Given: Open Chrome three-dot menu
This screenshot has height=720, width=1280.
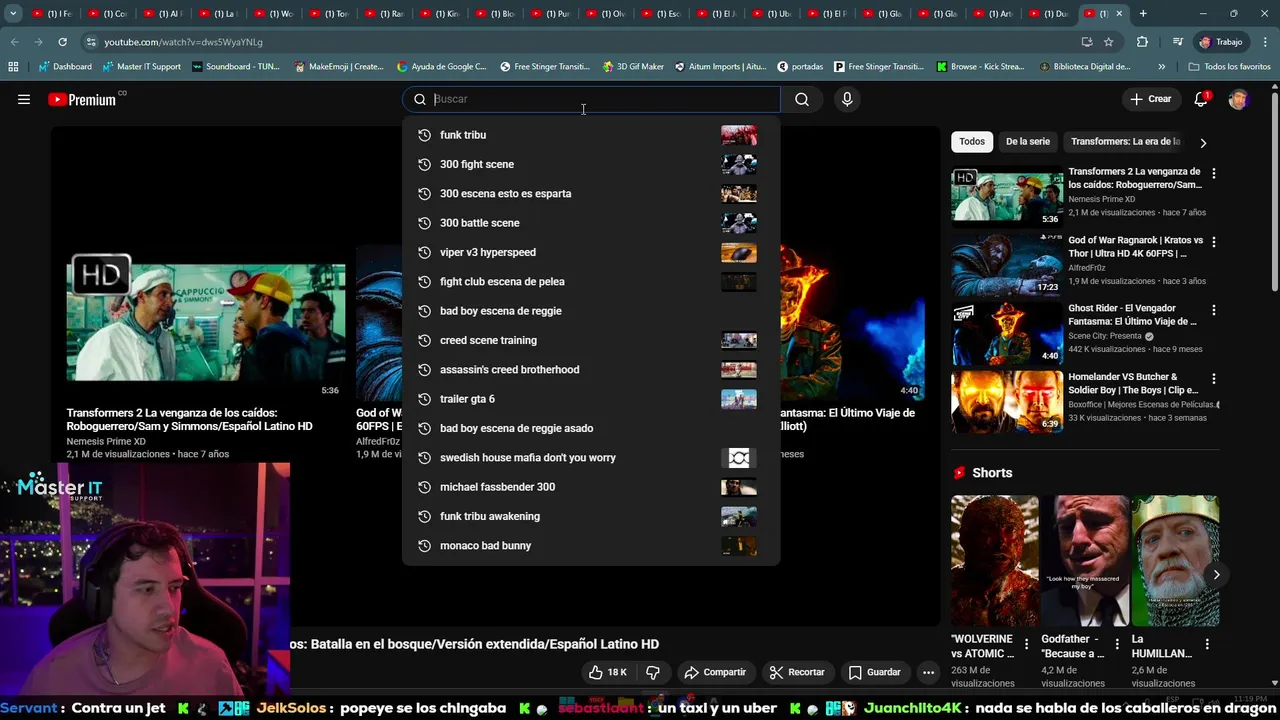Looking at the screenshot, I should coord(1265,42).
